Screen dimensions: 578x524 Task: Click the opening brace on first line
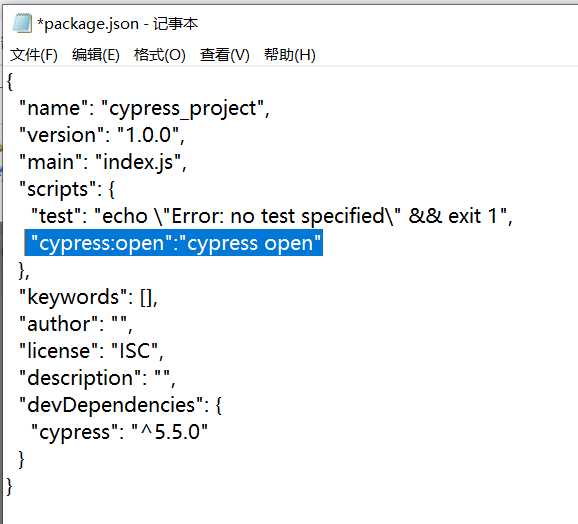coord(10,81)
